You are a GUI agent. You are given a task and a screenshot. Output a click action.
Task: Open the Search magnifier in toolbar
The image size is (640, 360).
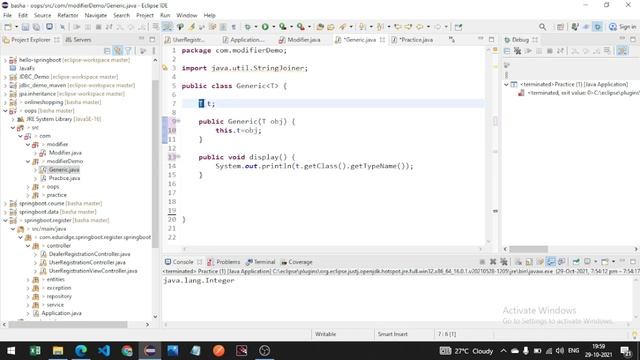542,27
